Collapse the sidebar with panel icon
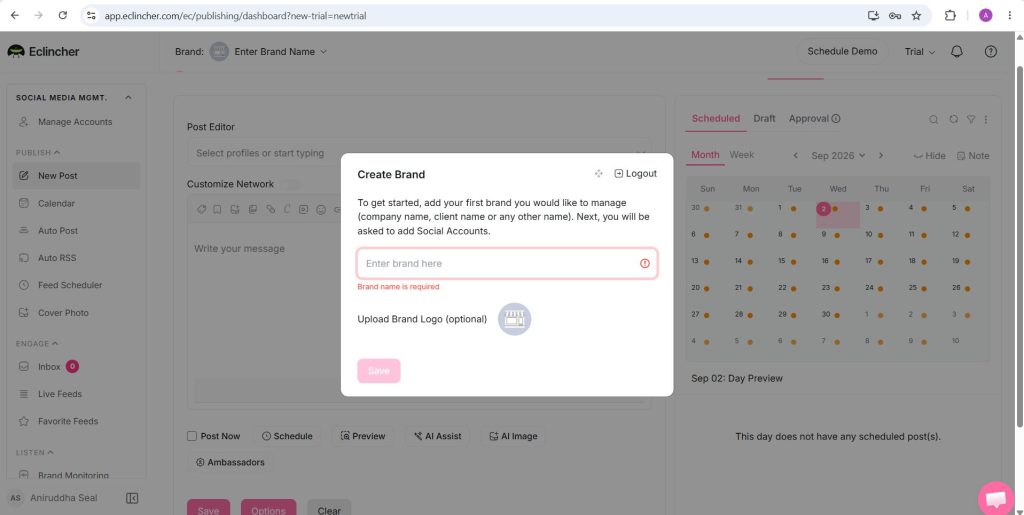Image resolution: width=1024 pixels, height=515 pixels. [x=132, y=498]
